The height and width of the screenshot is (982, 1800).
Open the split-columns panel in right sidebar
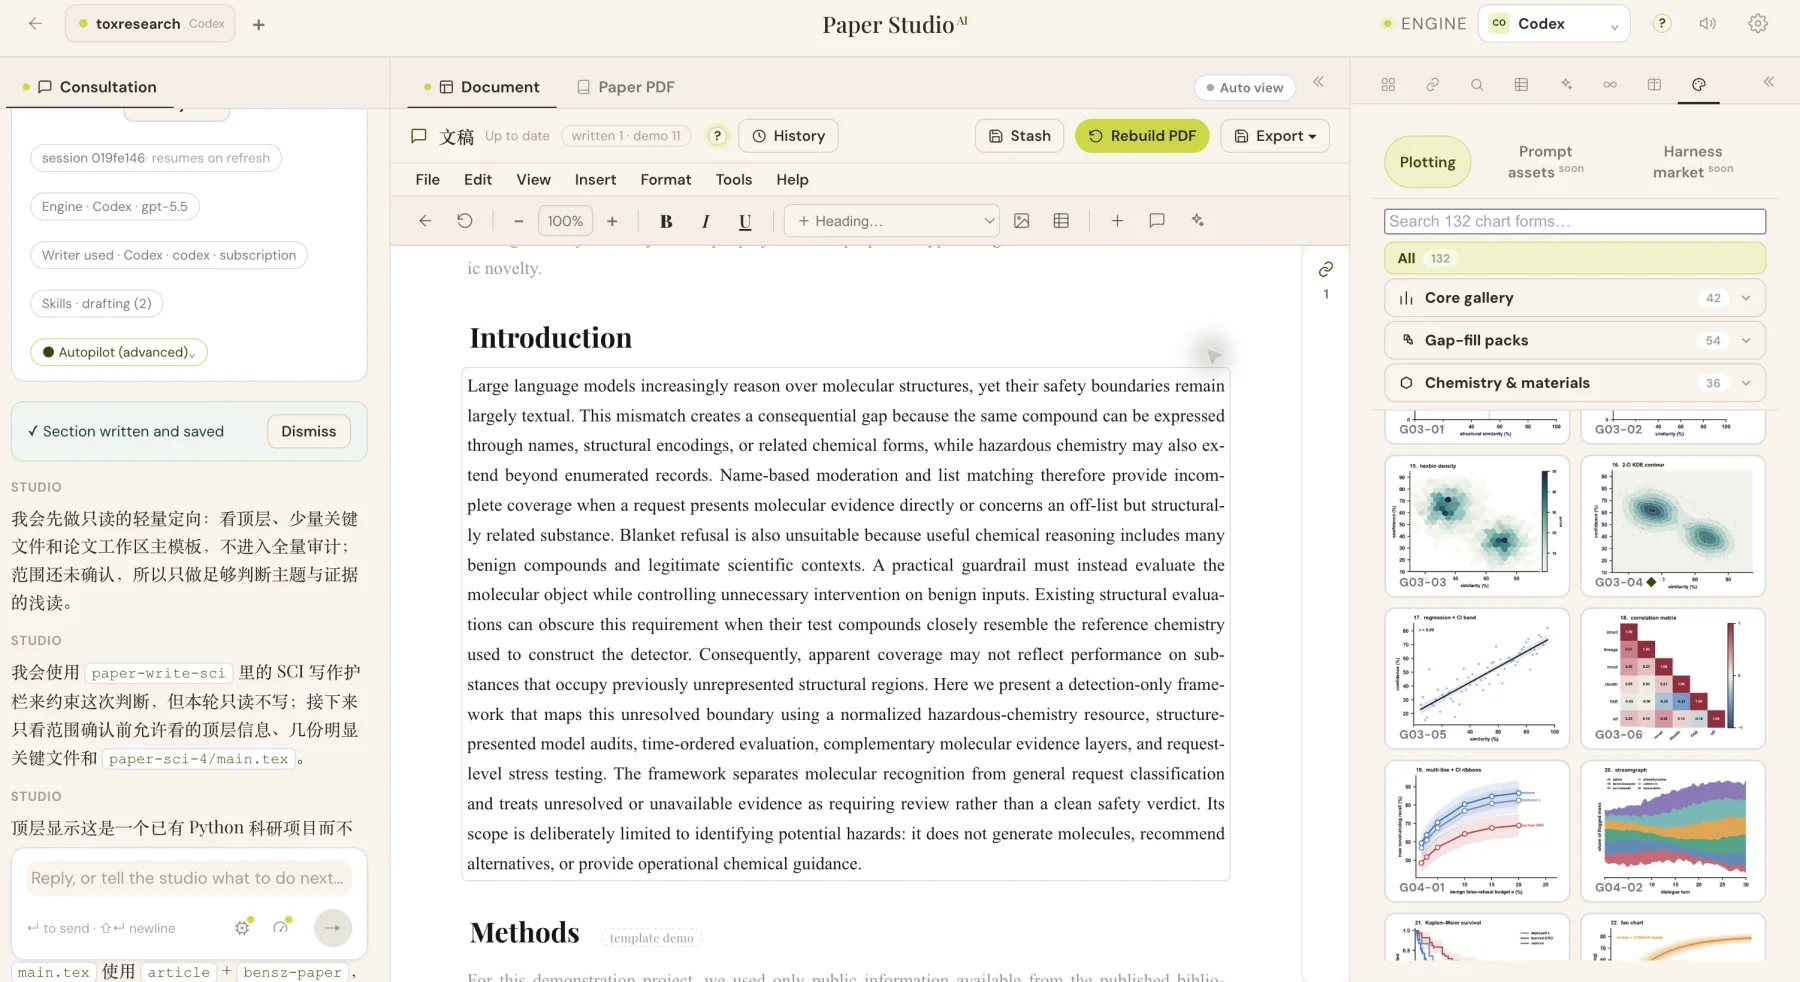point(1654,85)
